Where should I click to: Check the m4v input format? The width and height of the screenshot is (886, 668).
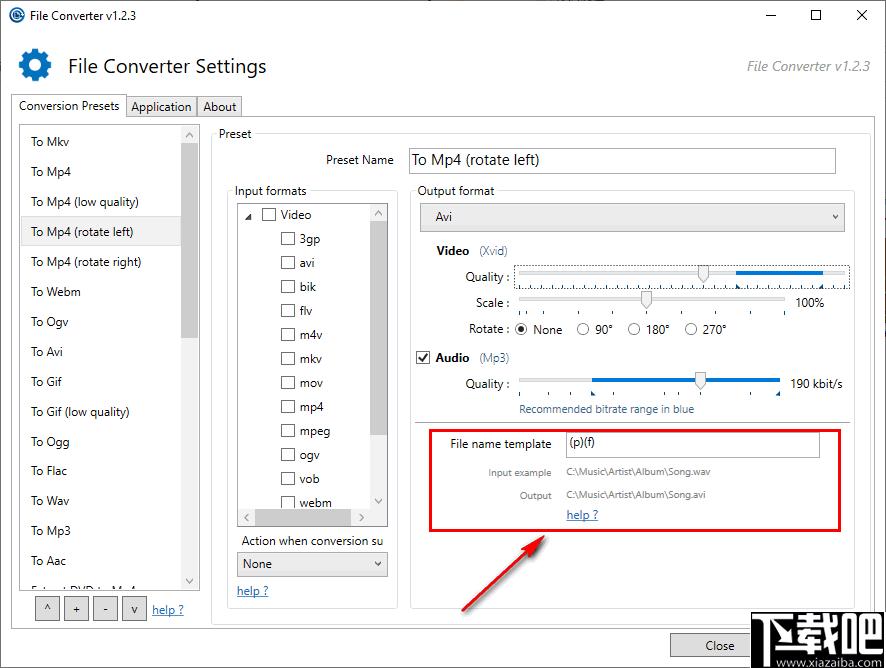pos(288,335)
